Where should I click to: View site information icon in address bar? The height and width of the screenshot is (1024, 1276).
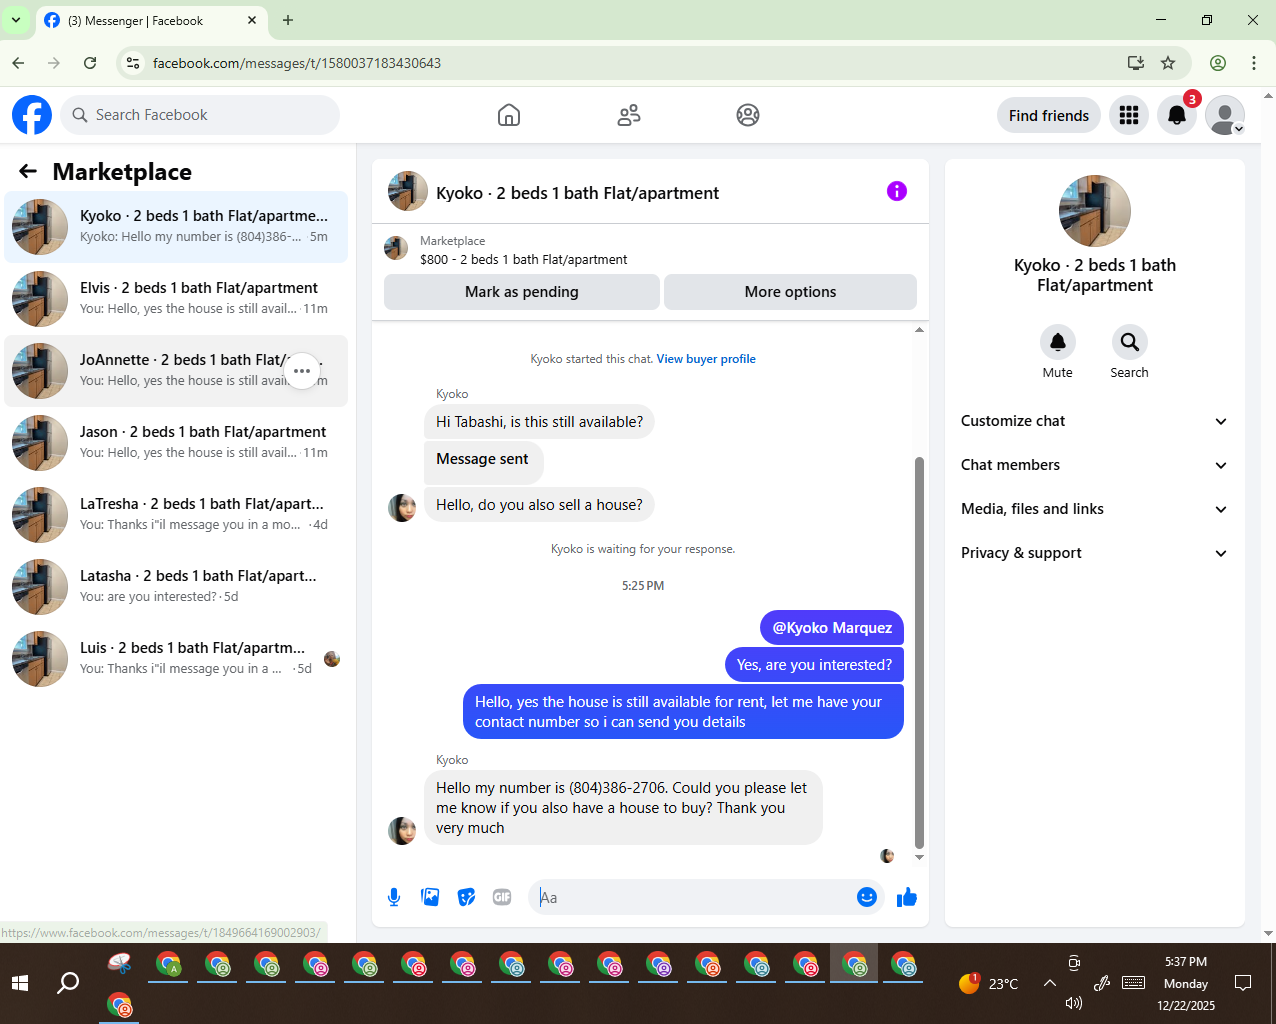coord(133,63)
